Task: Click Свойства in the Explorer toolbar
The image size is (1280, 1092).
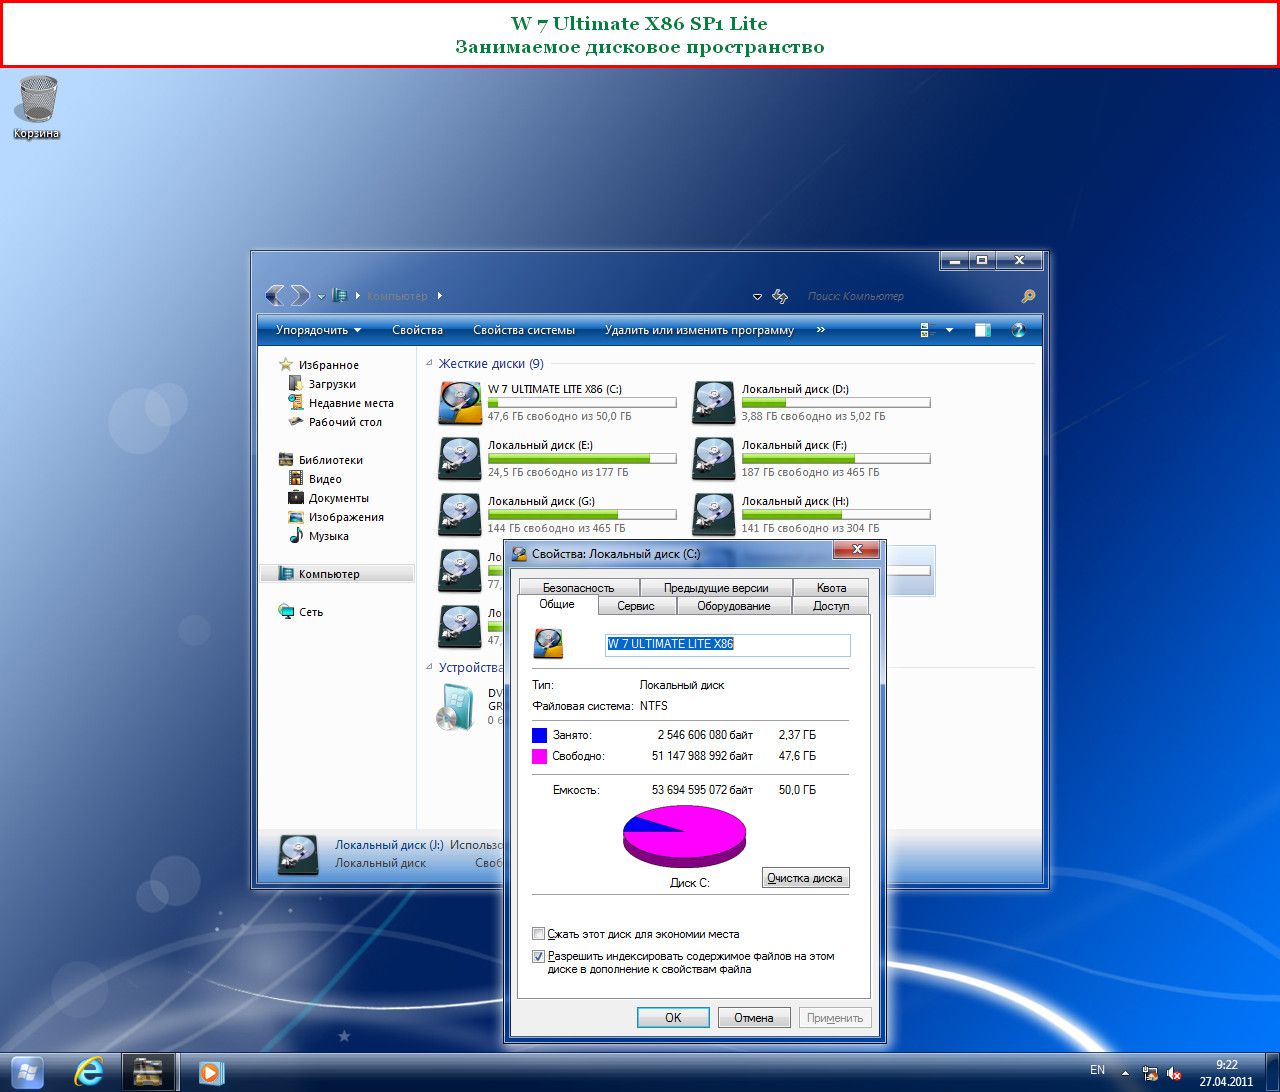Action: click(417, 330)
